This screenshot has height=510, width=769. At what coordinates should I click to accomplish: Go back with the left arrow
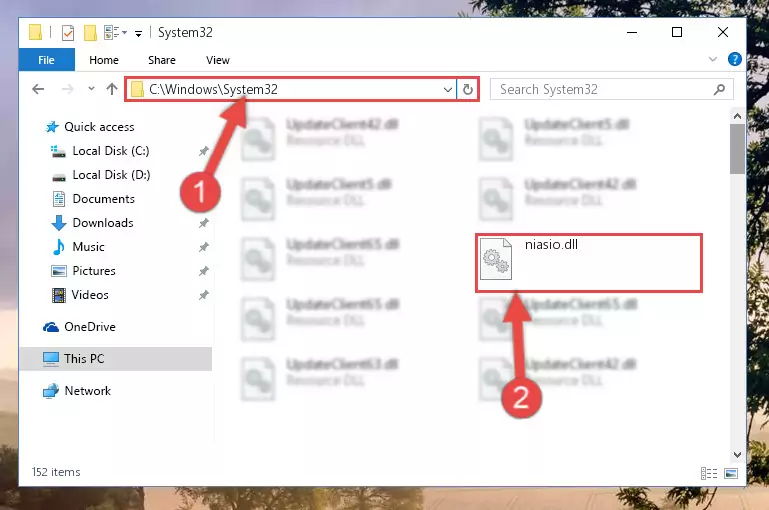point(38,89)
